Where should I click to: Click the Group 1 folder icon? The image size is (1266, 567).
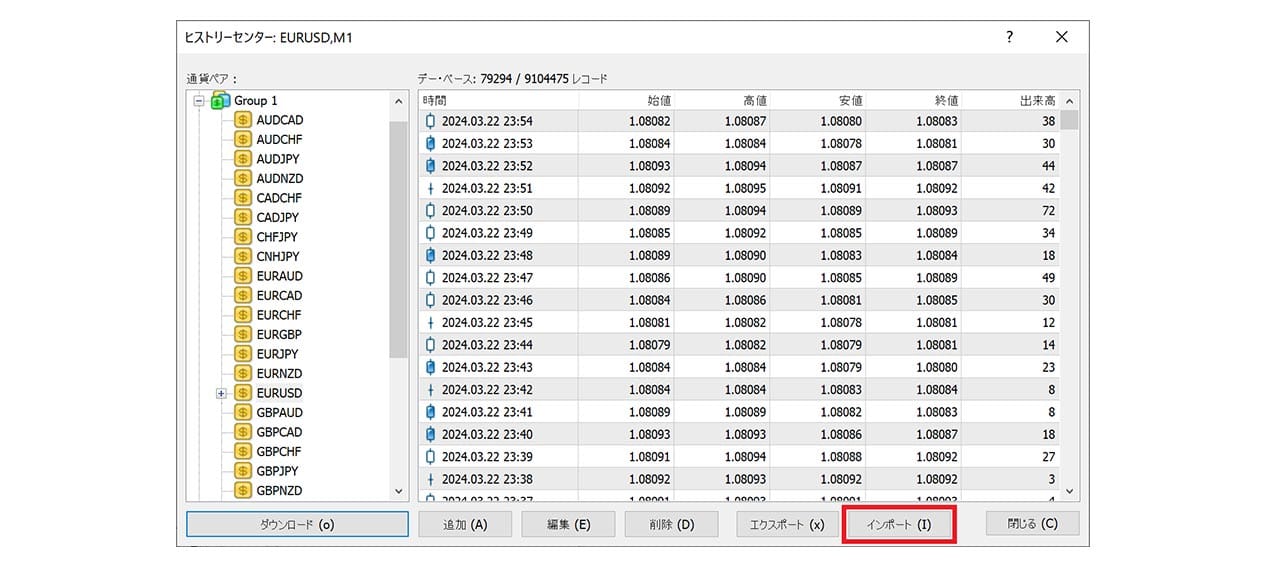pyautogui.click(x=221, y=101)
